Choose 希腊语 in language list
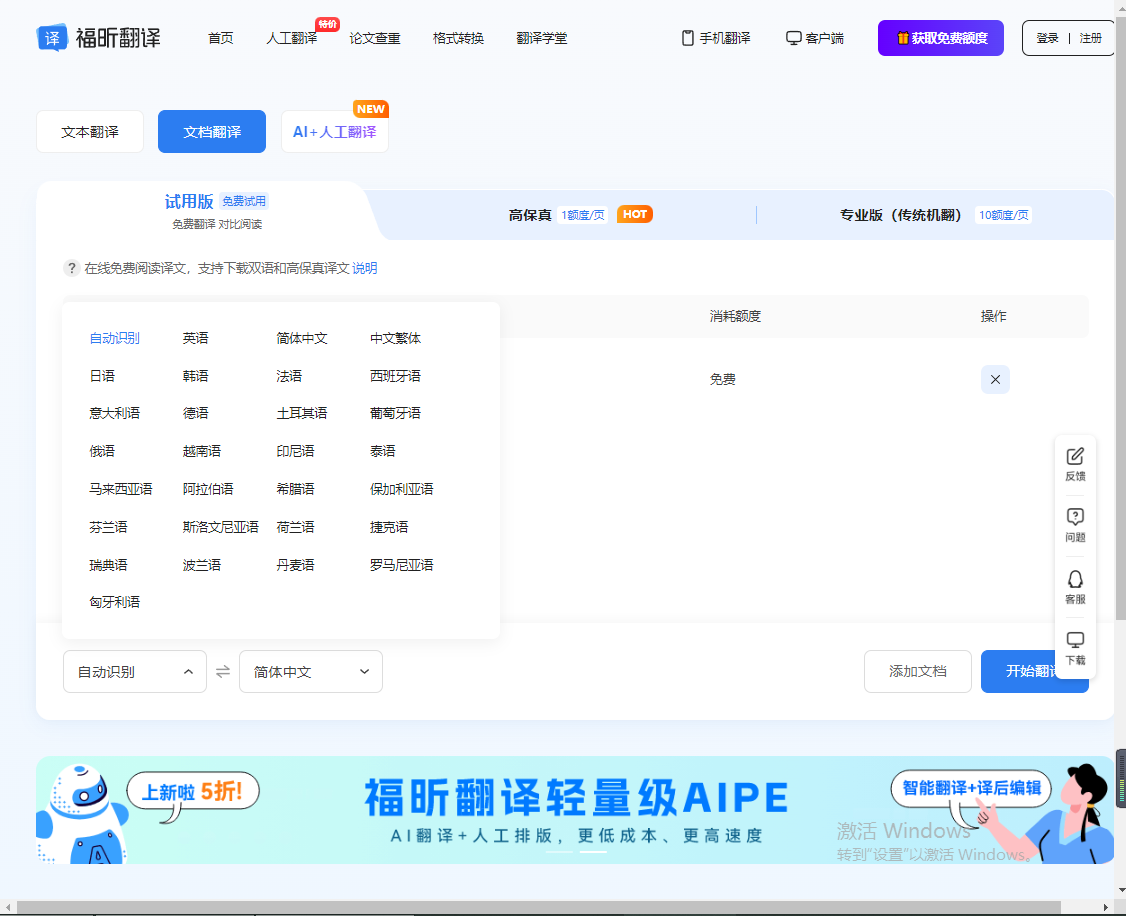This screenshot has width=1126, height=916. click(295, 490)
